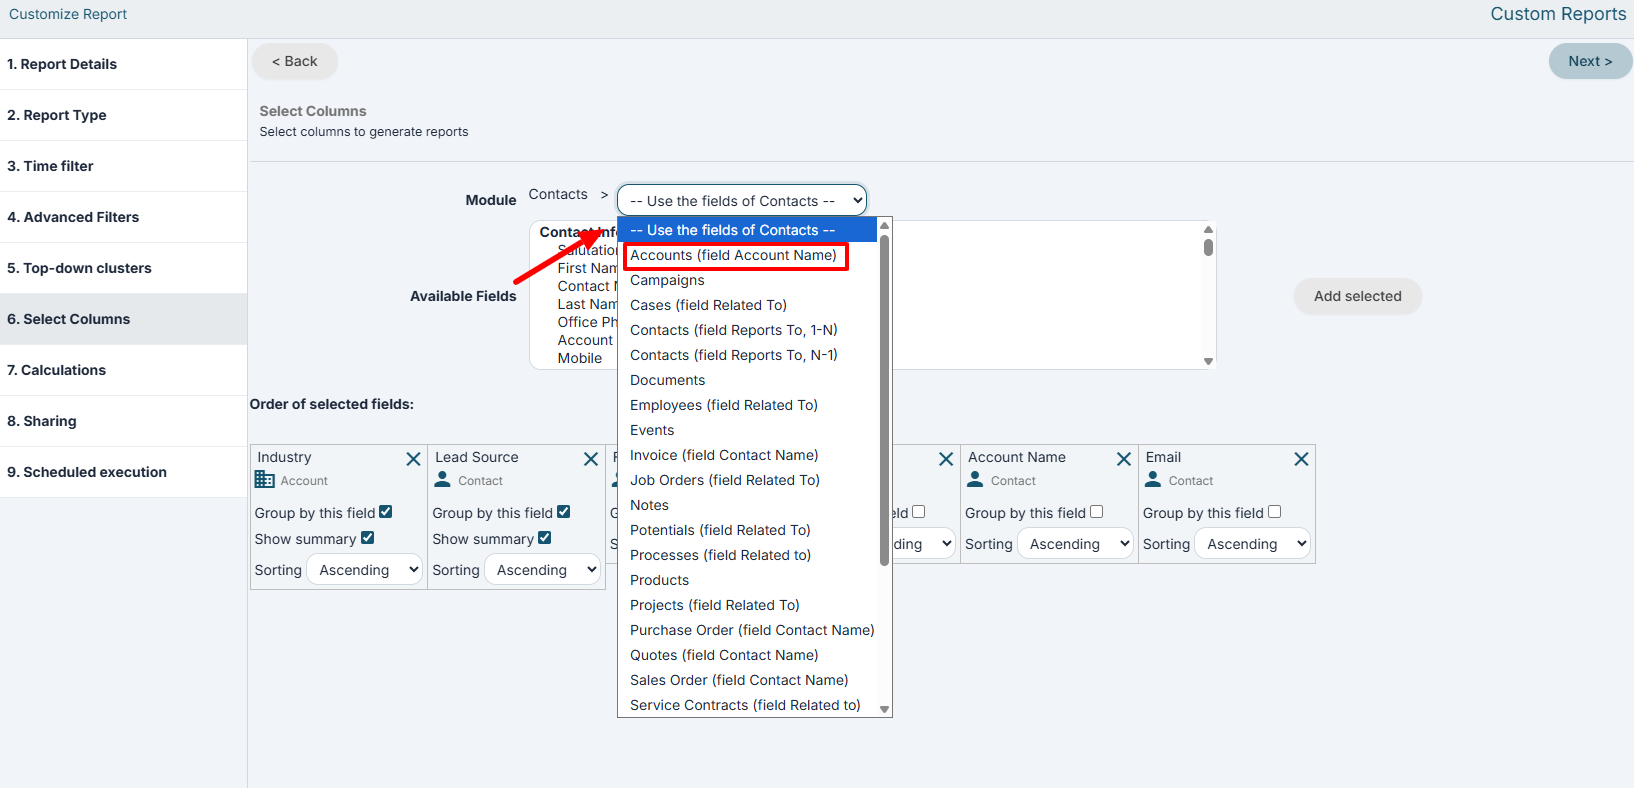Remove the Email column with X icon
The image size is (1634, 788).
(x=1301, y=459)
